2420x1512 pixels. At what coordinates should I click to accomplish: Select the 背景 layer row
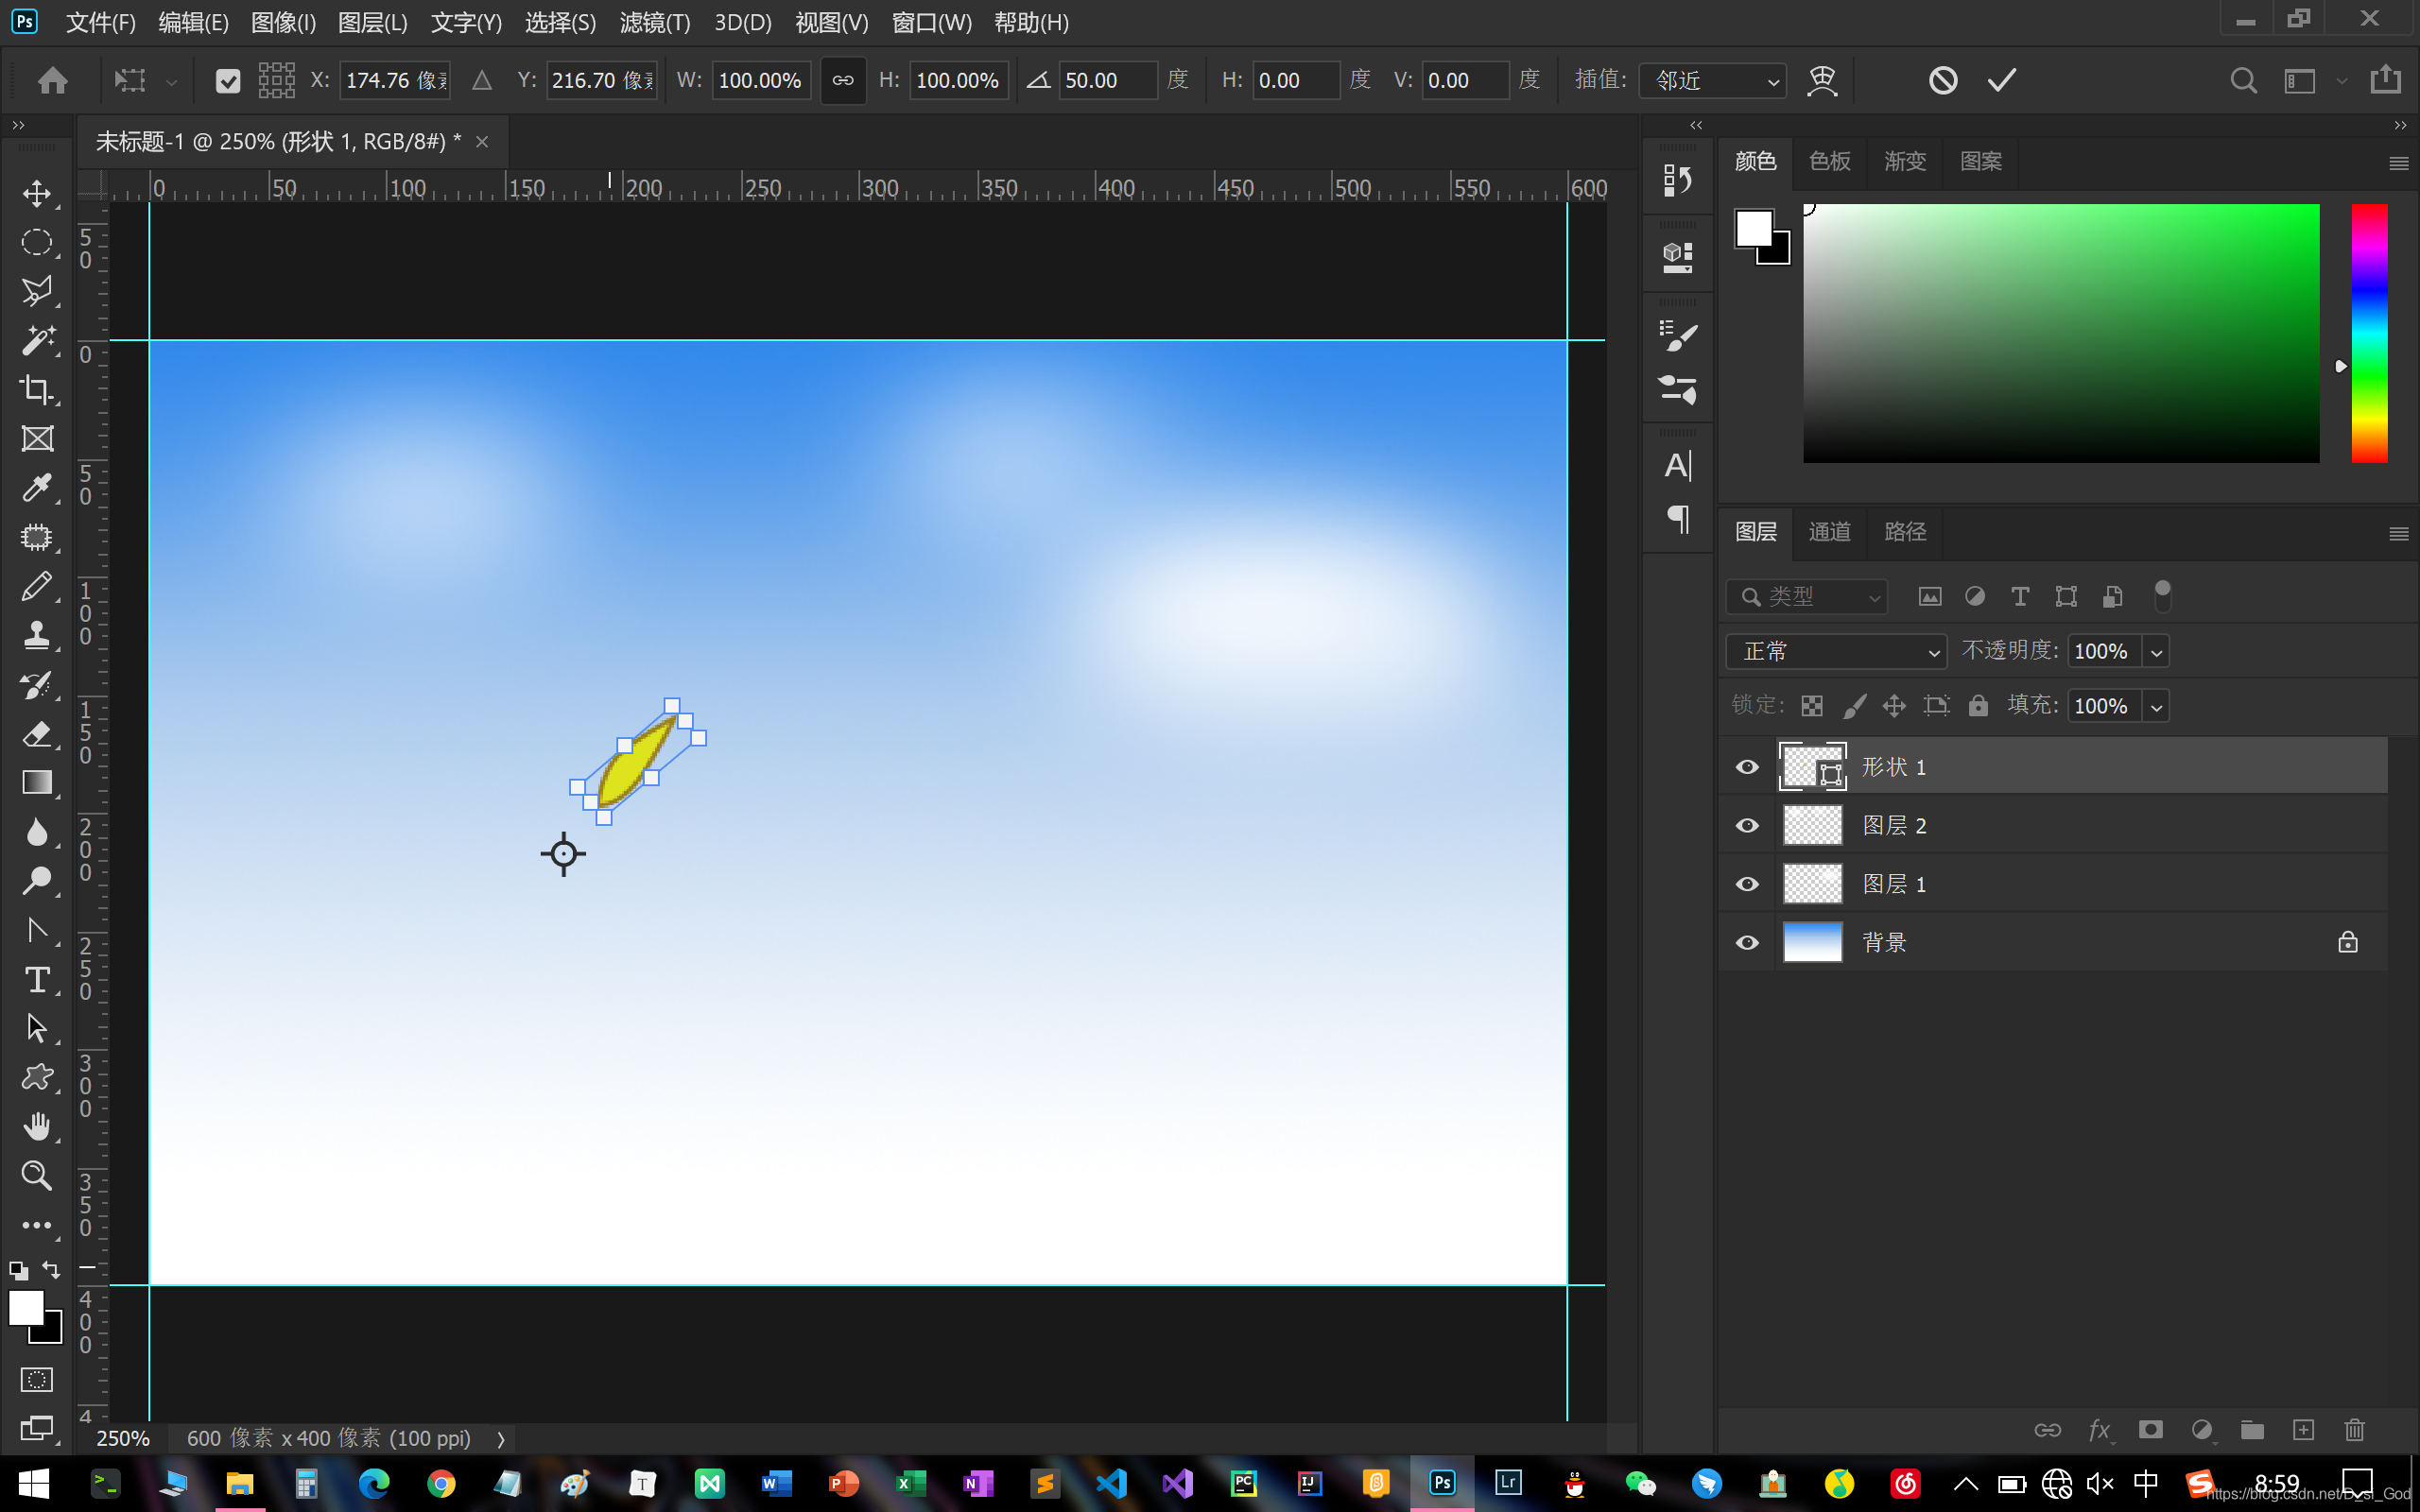2053,943
